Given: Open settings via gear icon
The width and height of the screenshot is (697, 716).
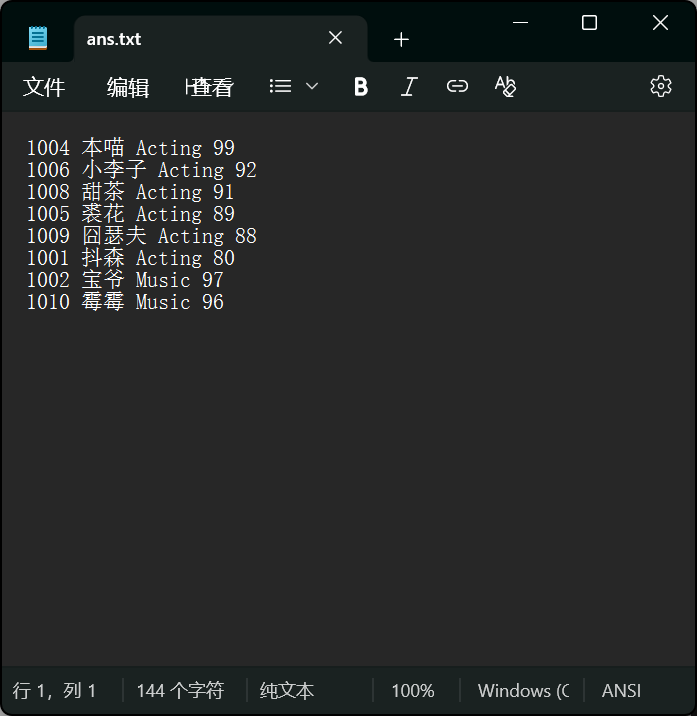Looking at the screenshot, I should 660,86.
